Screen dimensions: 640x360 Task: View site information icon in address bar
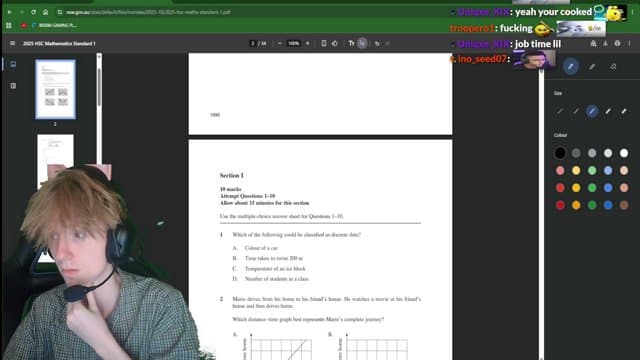60,12
